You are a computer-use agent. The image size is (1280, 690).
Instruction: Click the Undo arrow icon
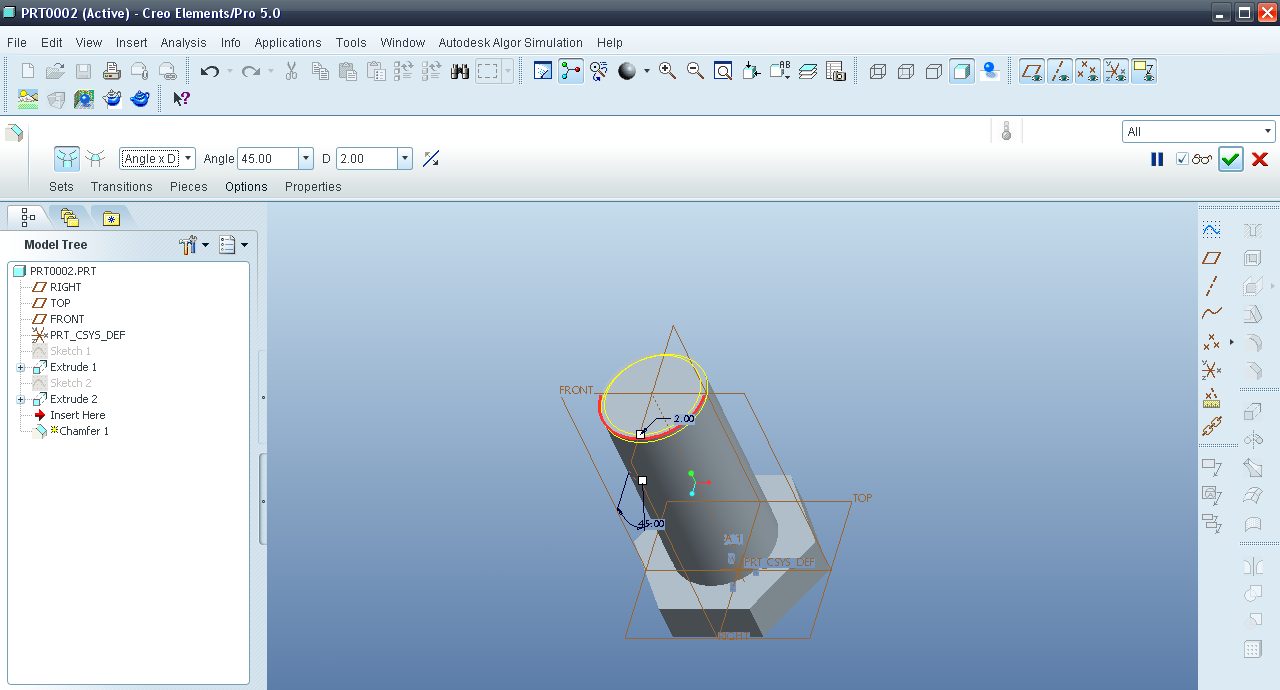point(209,71)
